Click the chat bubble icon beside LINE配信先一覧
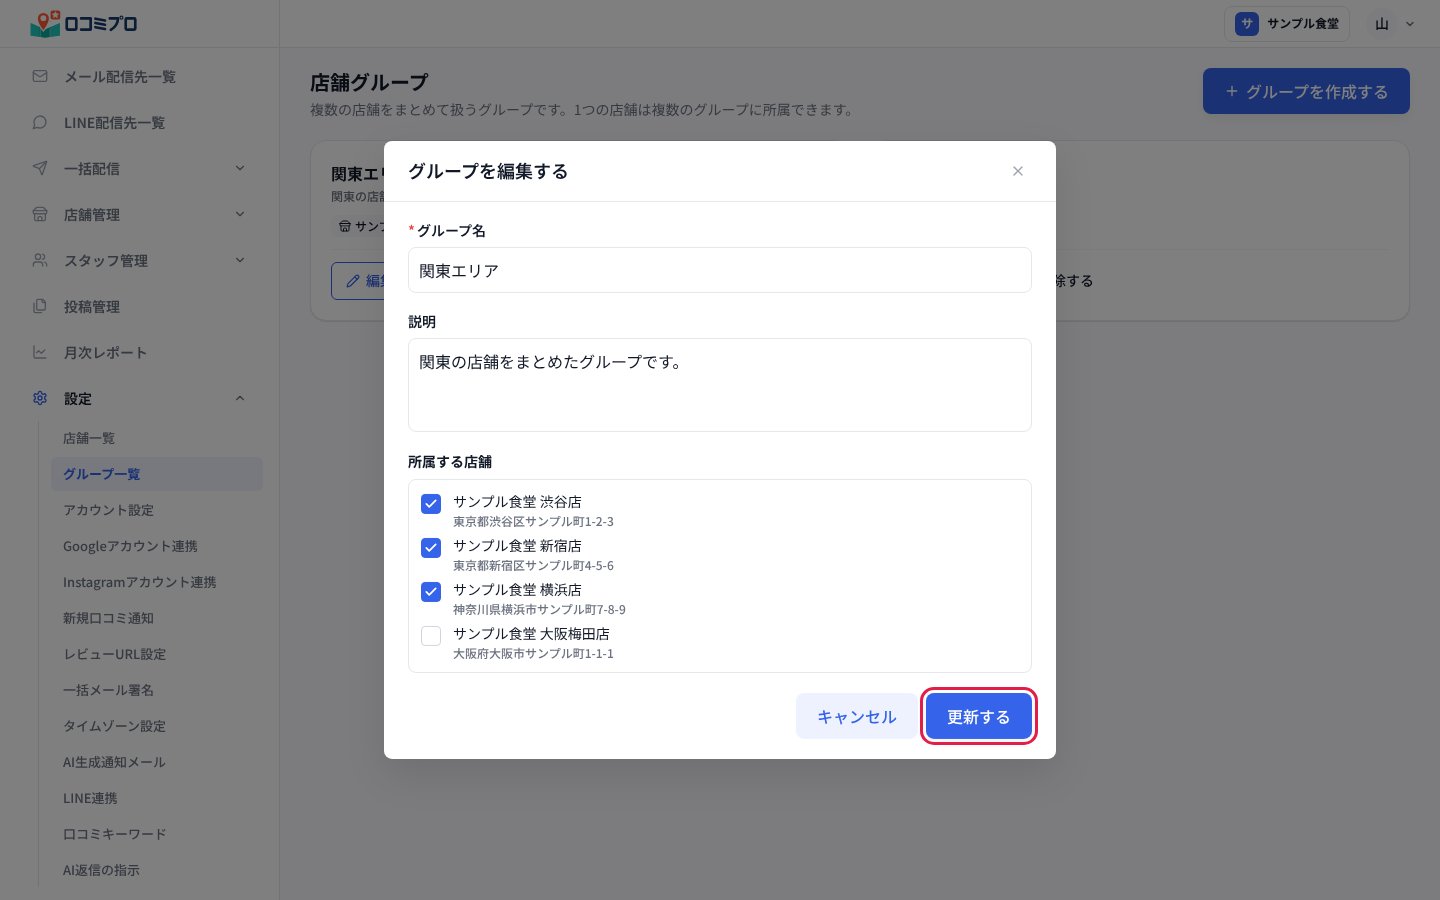This screenshot has width=1440, height=900. [x=40, y=122]
